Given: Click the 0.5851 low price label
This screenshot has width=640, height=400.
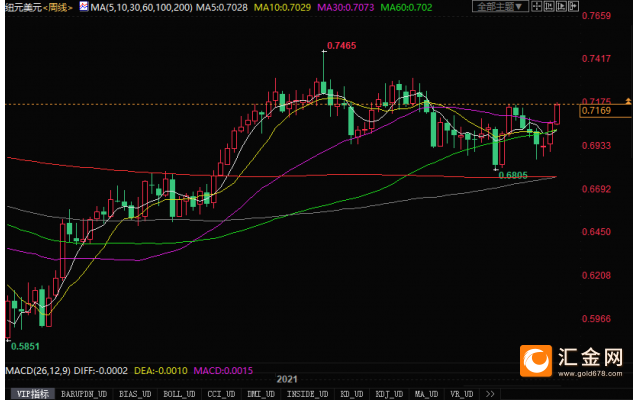Looking at the screenshot, I should point(25,347).
